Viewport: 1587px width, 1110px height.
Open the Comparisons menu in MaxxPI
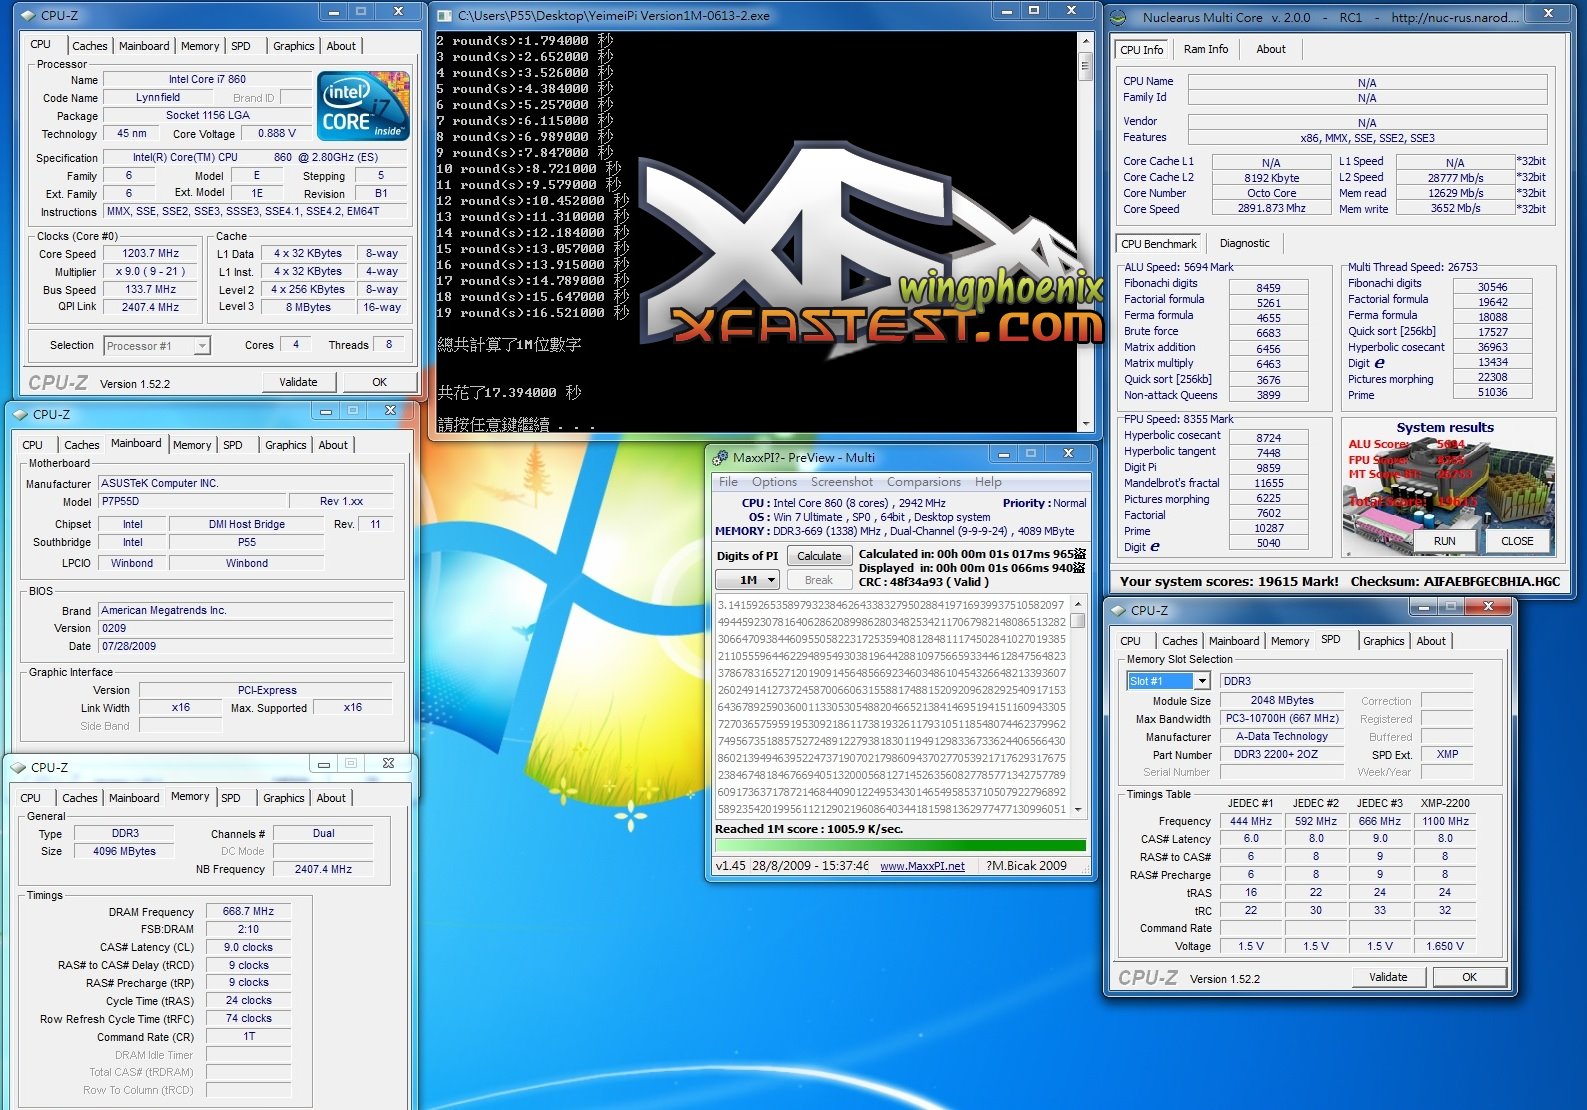click(x=923, y=482)
